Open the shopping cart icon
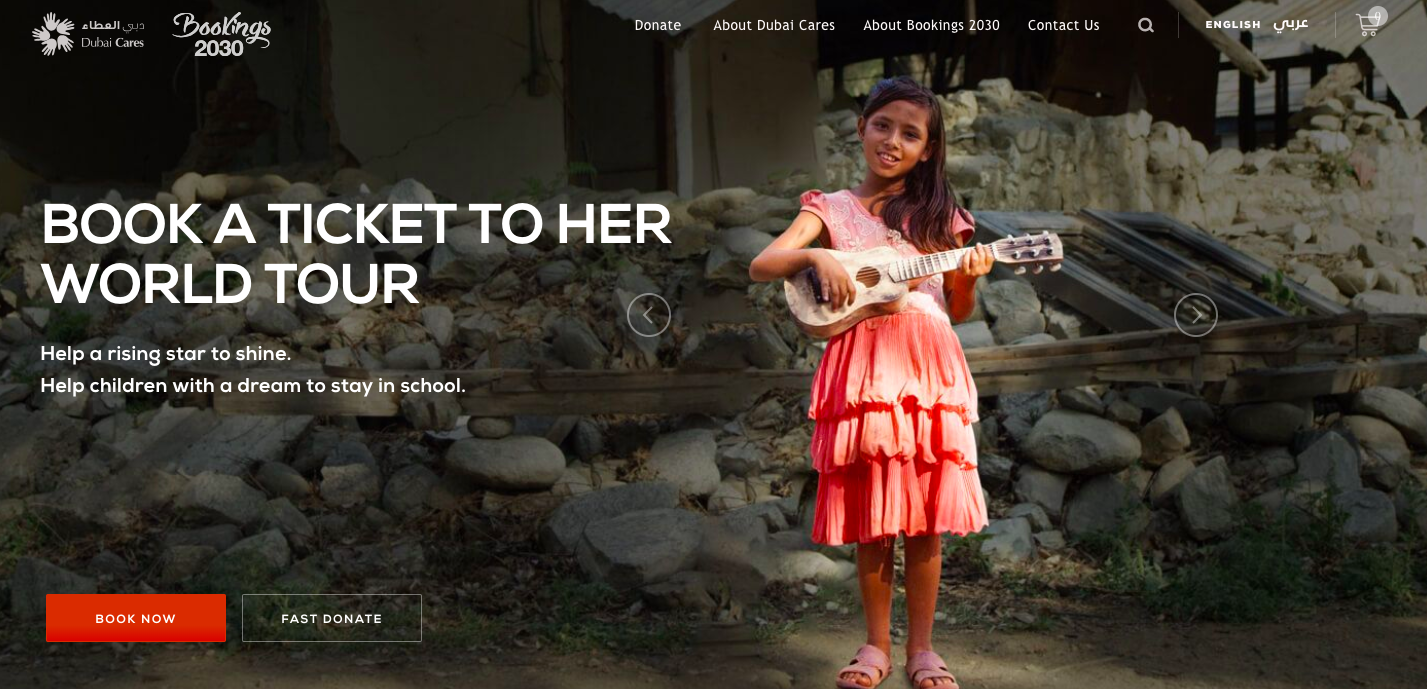The image size is (1427, 689). coord(1367,26)
